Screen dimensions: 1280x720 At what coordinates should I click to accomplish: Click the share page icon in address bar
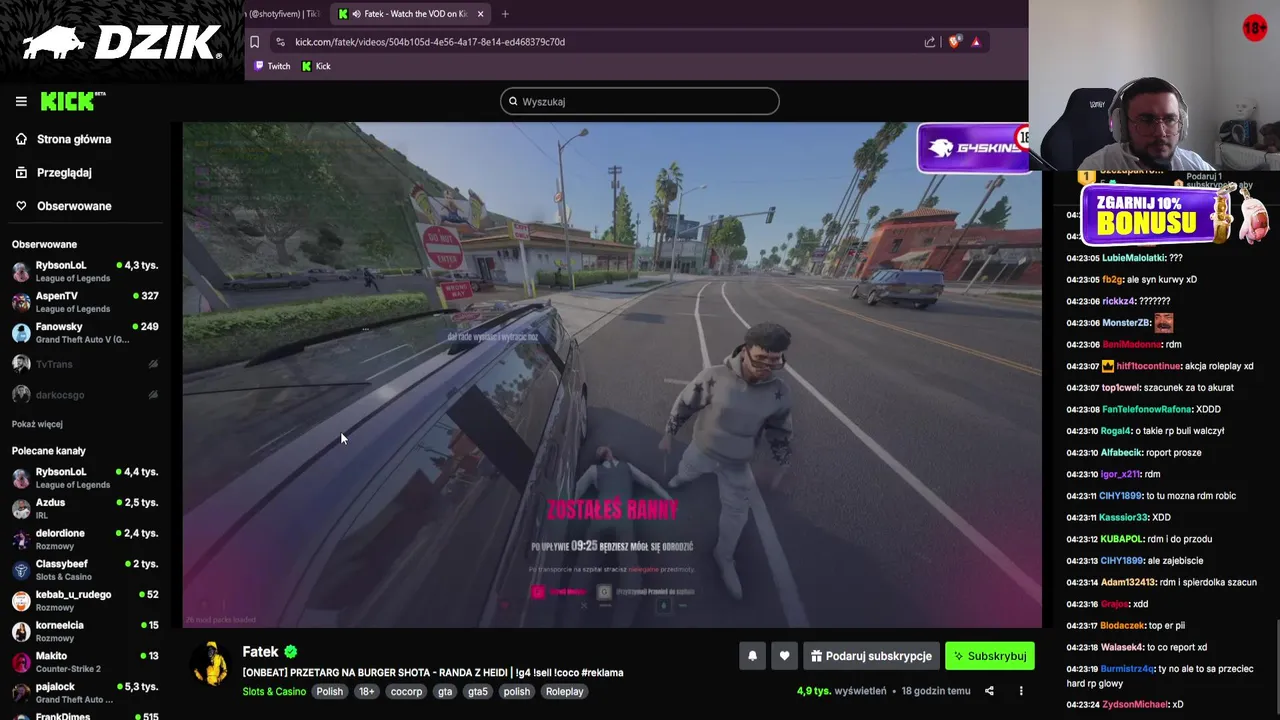[x=930, y=42]
